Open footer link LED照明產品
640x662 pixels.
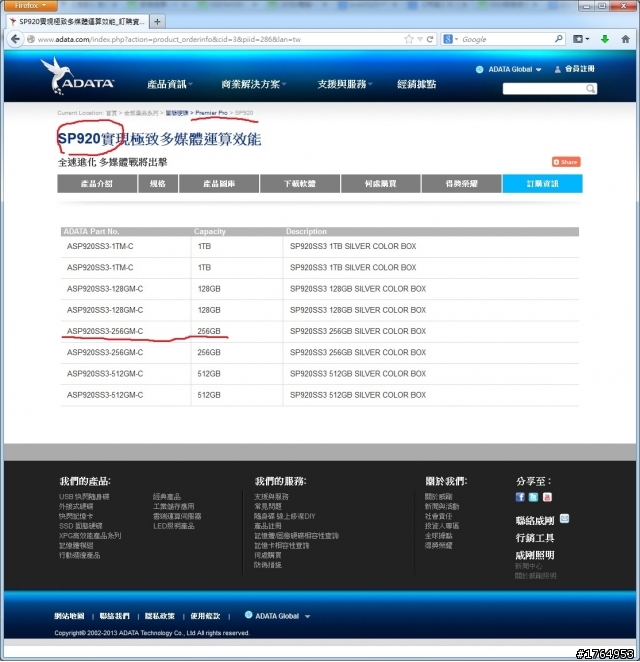pyautogui.click(x=174, y=526)
